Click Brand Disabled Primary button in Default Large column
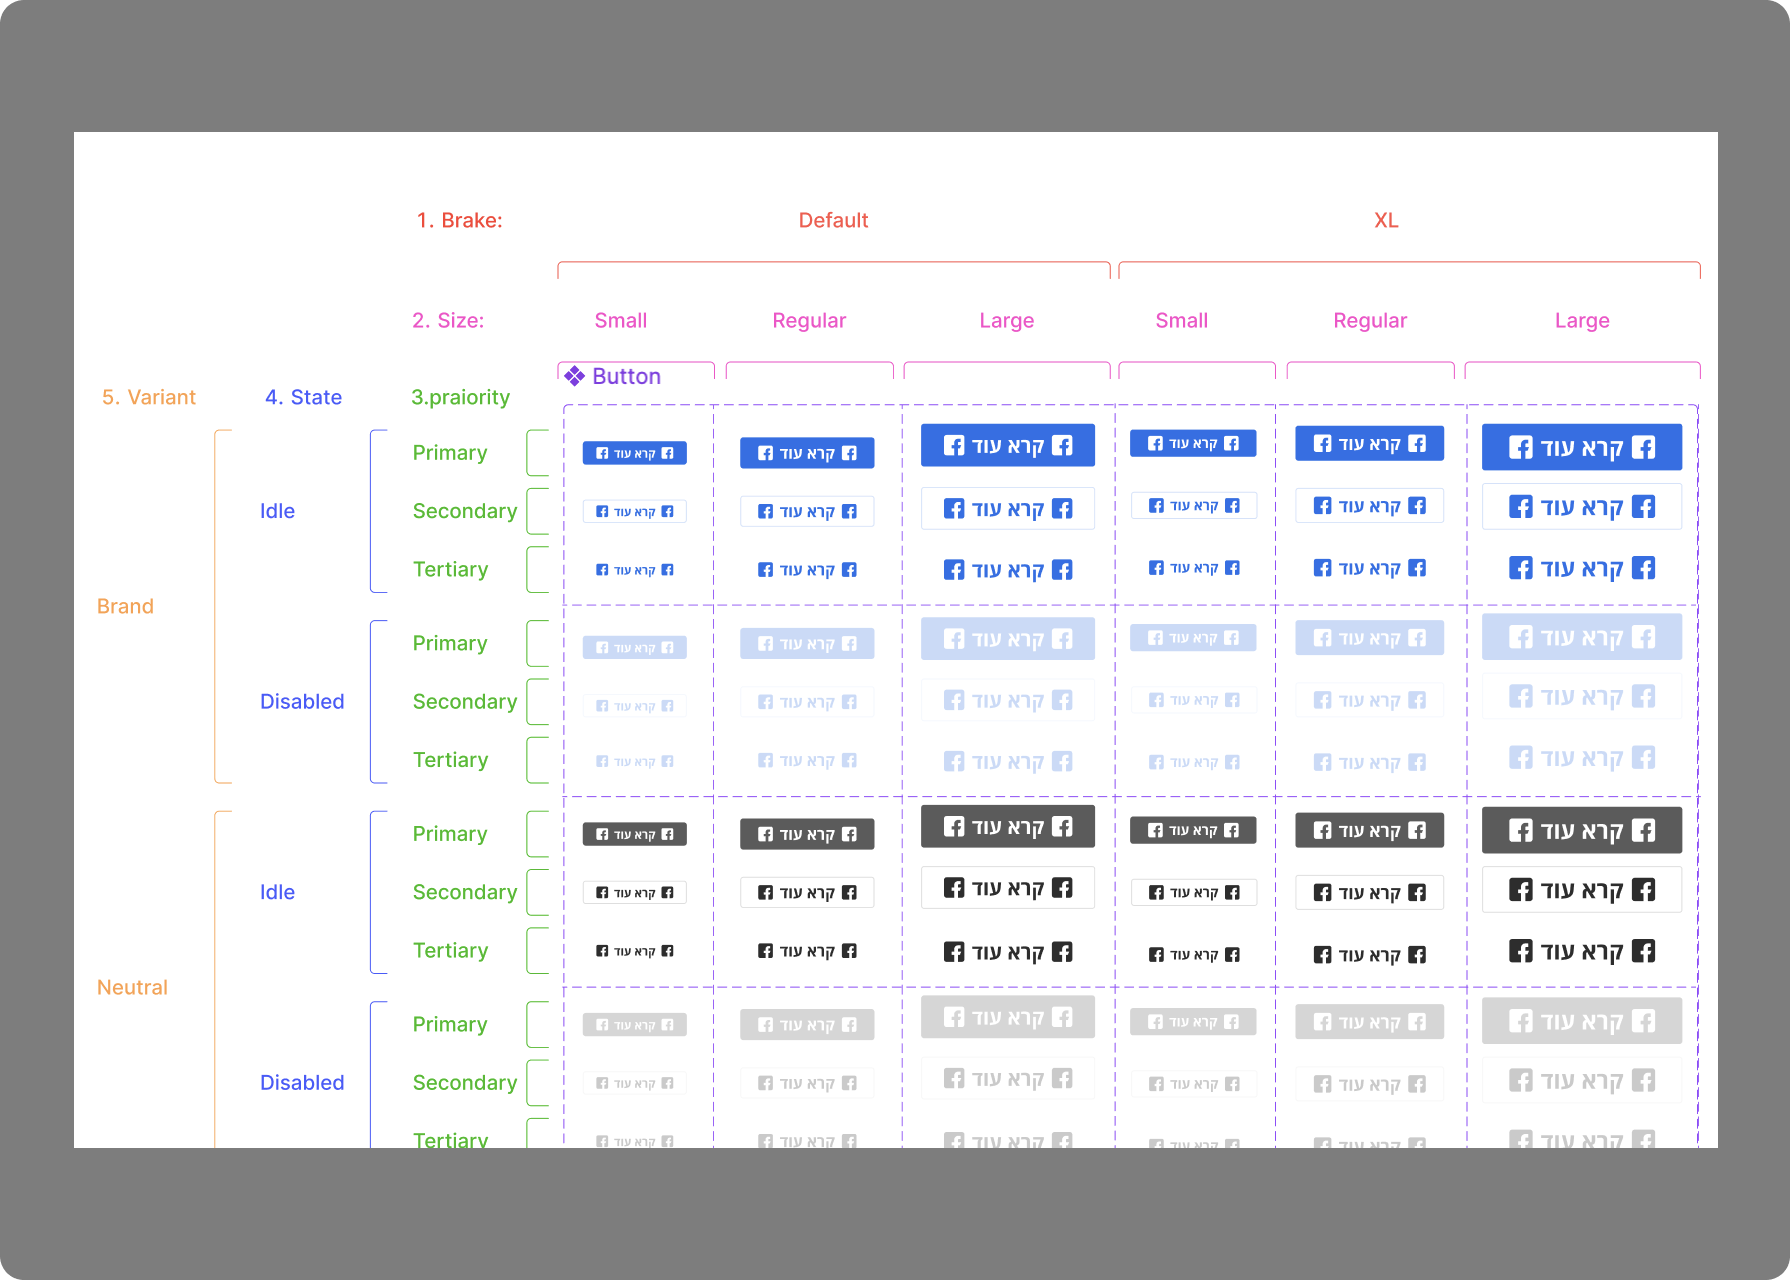This screenshot has height=1280, width=1790. 1007,639
